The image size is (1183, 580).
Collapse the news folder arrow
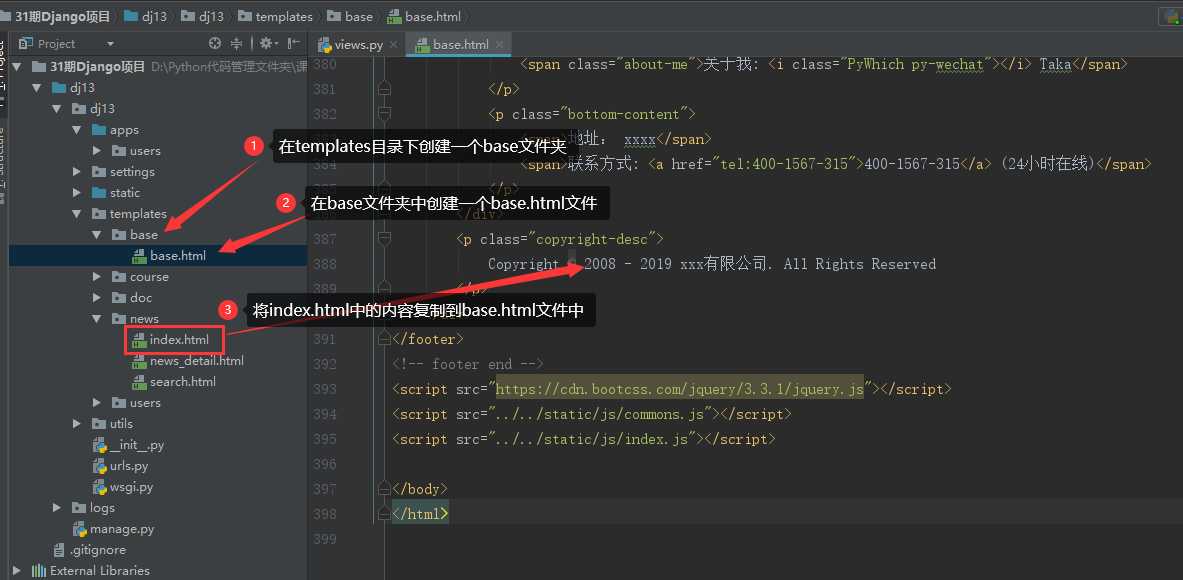(97, 319)
